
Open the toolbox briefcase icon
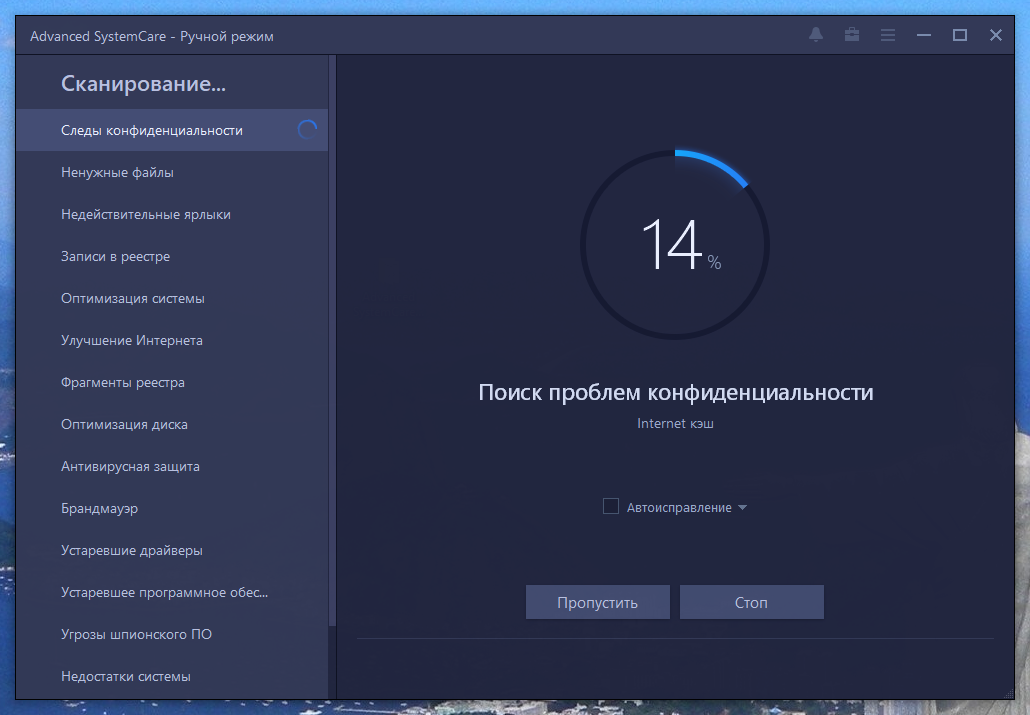coord(852,35)
